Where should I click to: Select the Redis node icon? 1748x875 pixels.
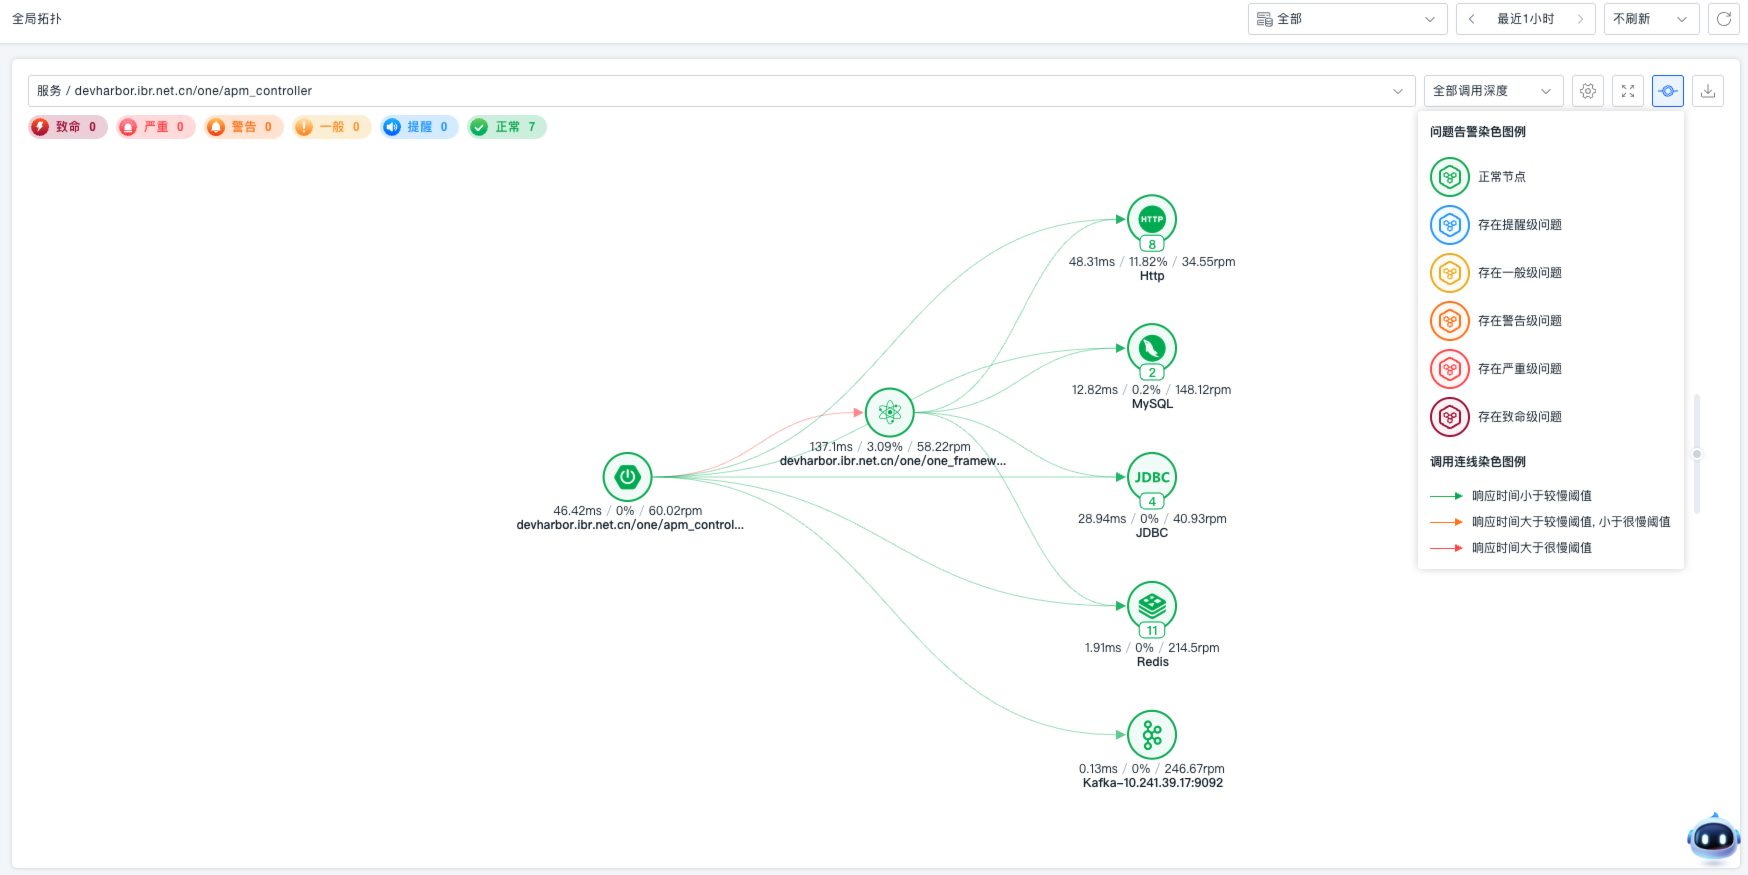[x=1151, y=605]
